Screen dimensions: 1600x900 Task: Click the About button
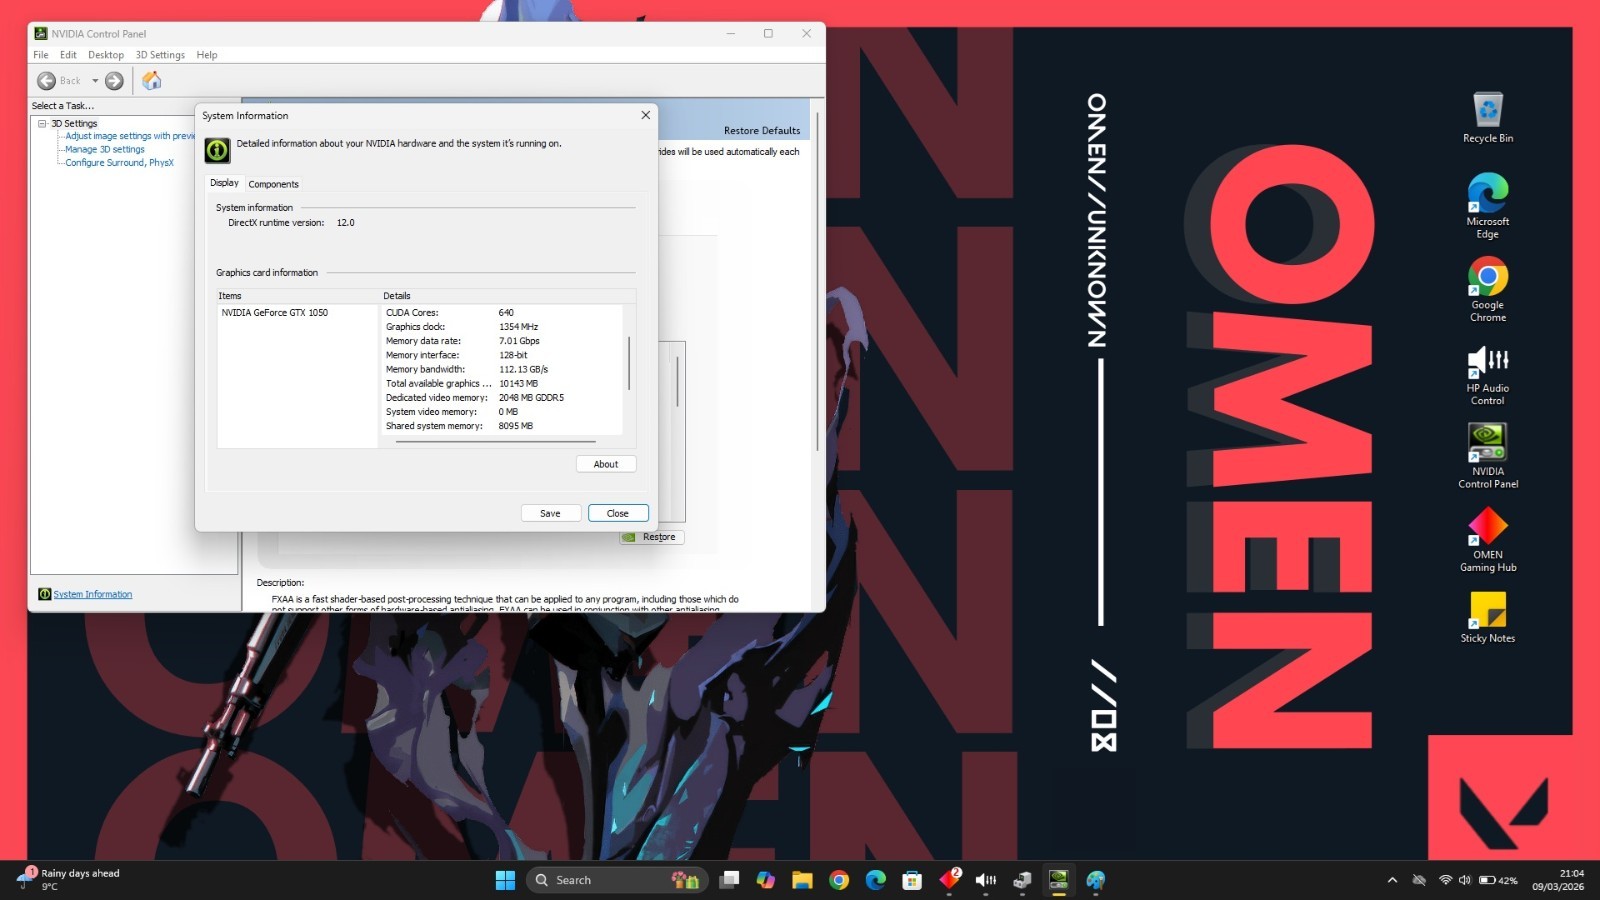[x=606, y=464]
